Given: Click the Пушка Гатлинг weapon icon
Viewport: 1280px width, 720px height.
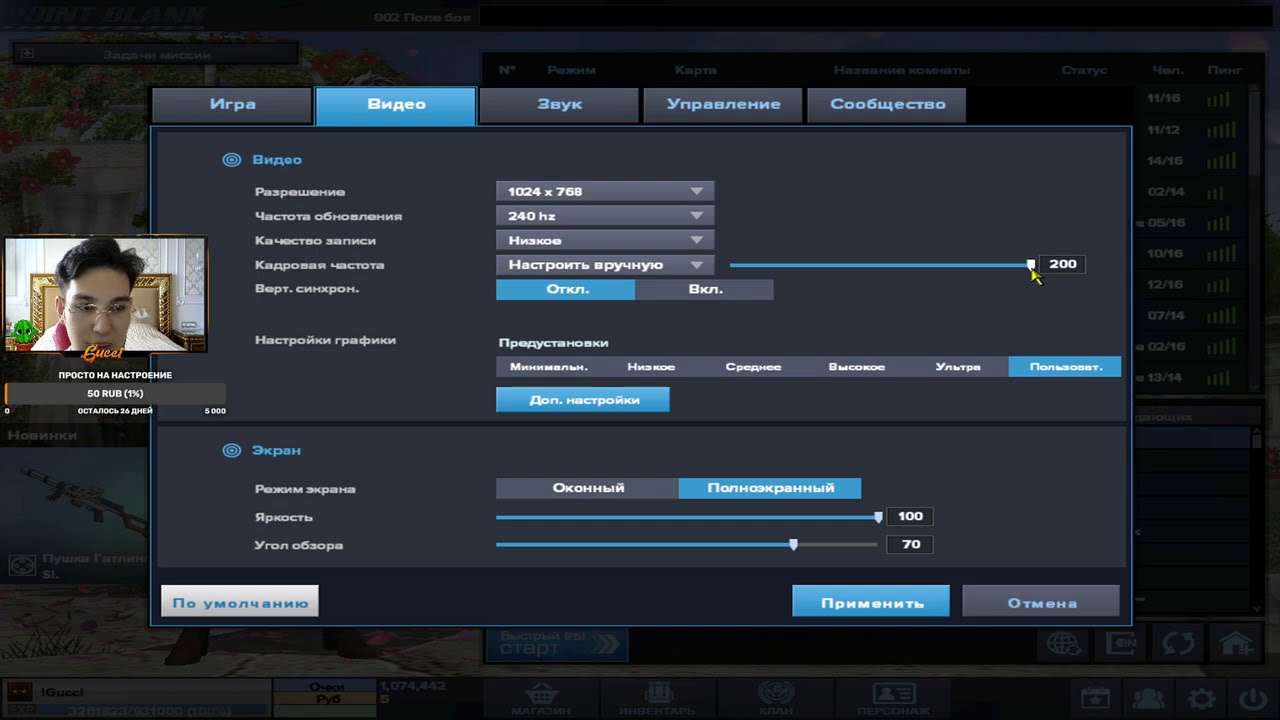Looking at the screenshot, I should pyautogui.click(x=22, y=567).
